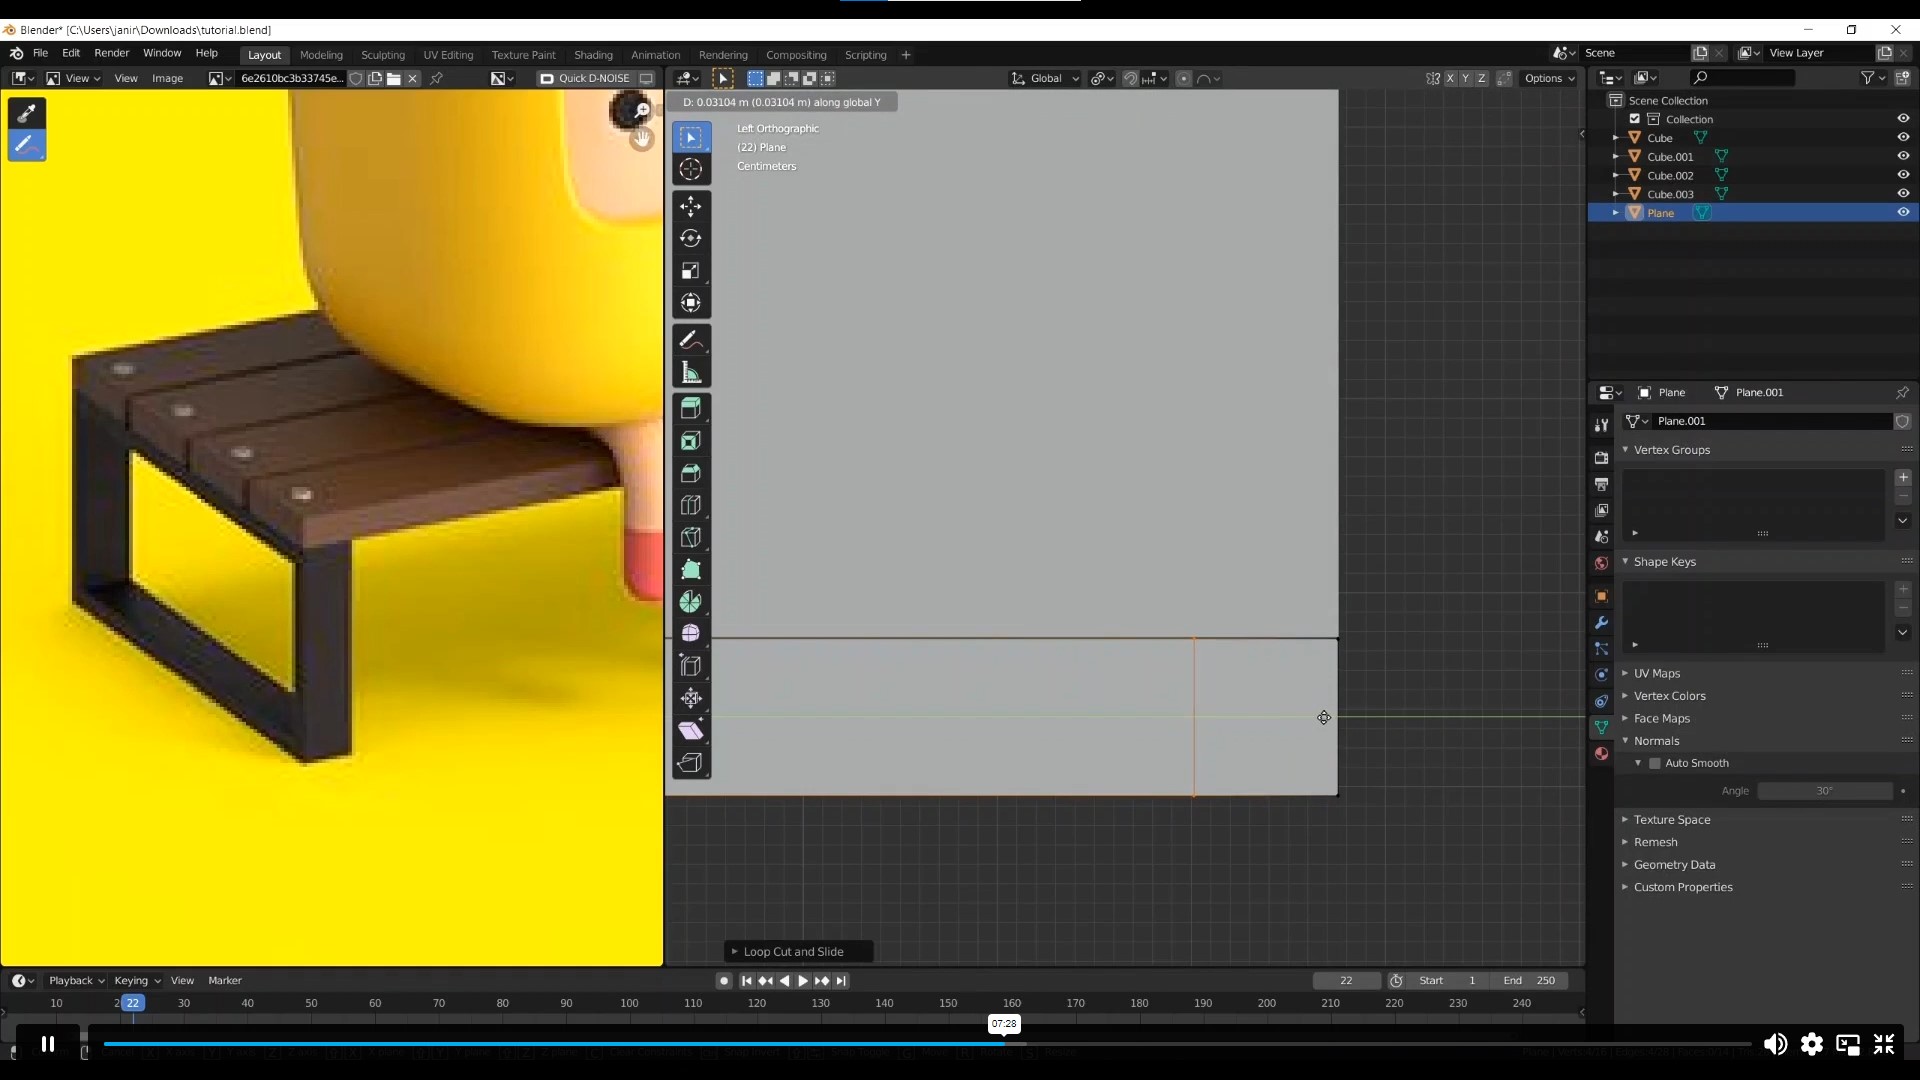Select the Rotate tool
The height and width of the screenshot is (1080, 1920).
pos(692,238)
